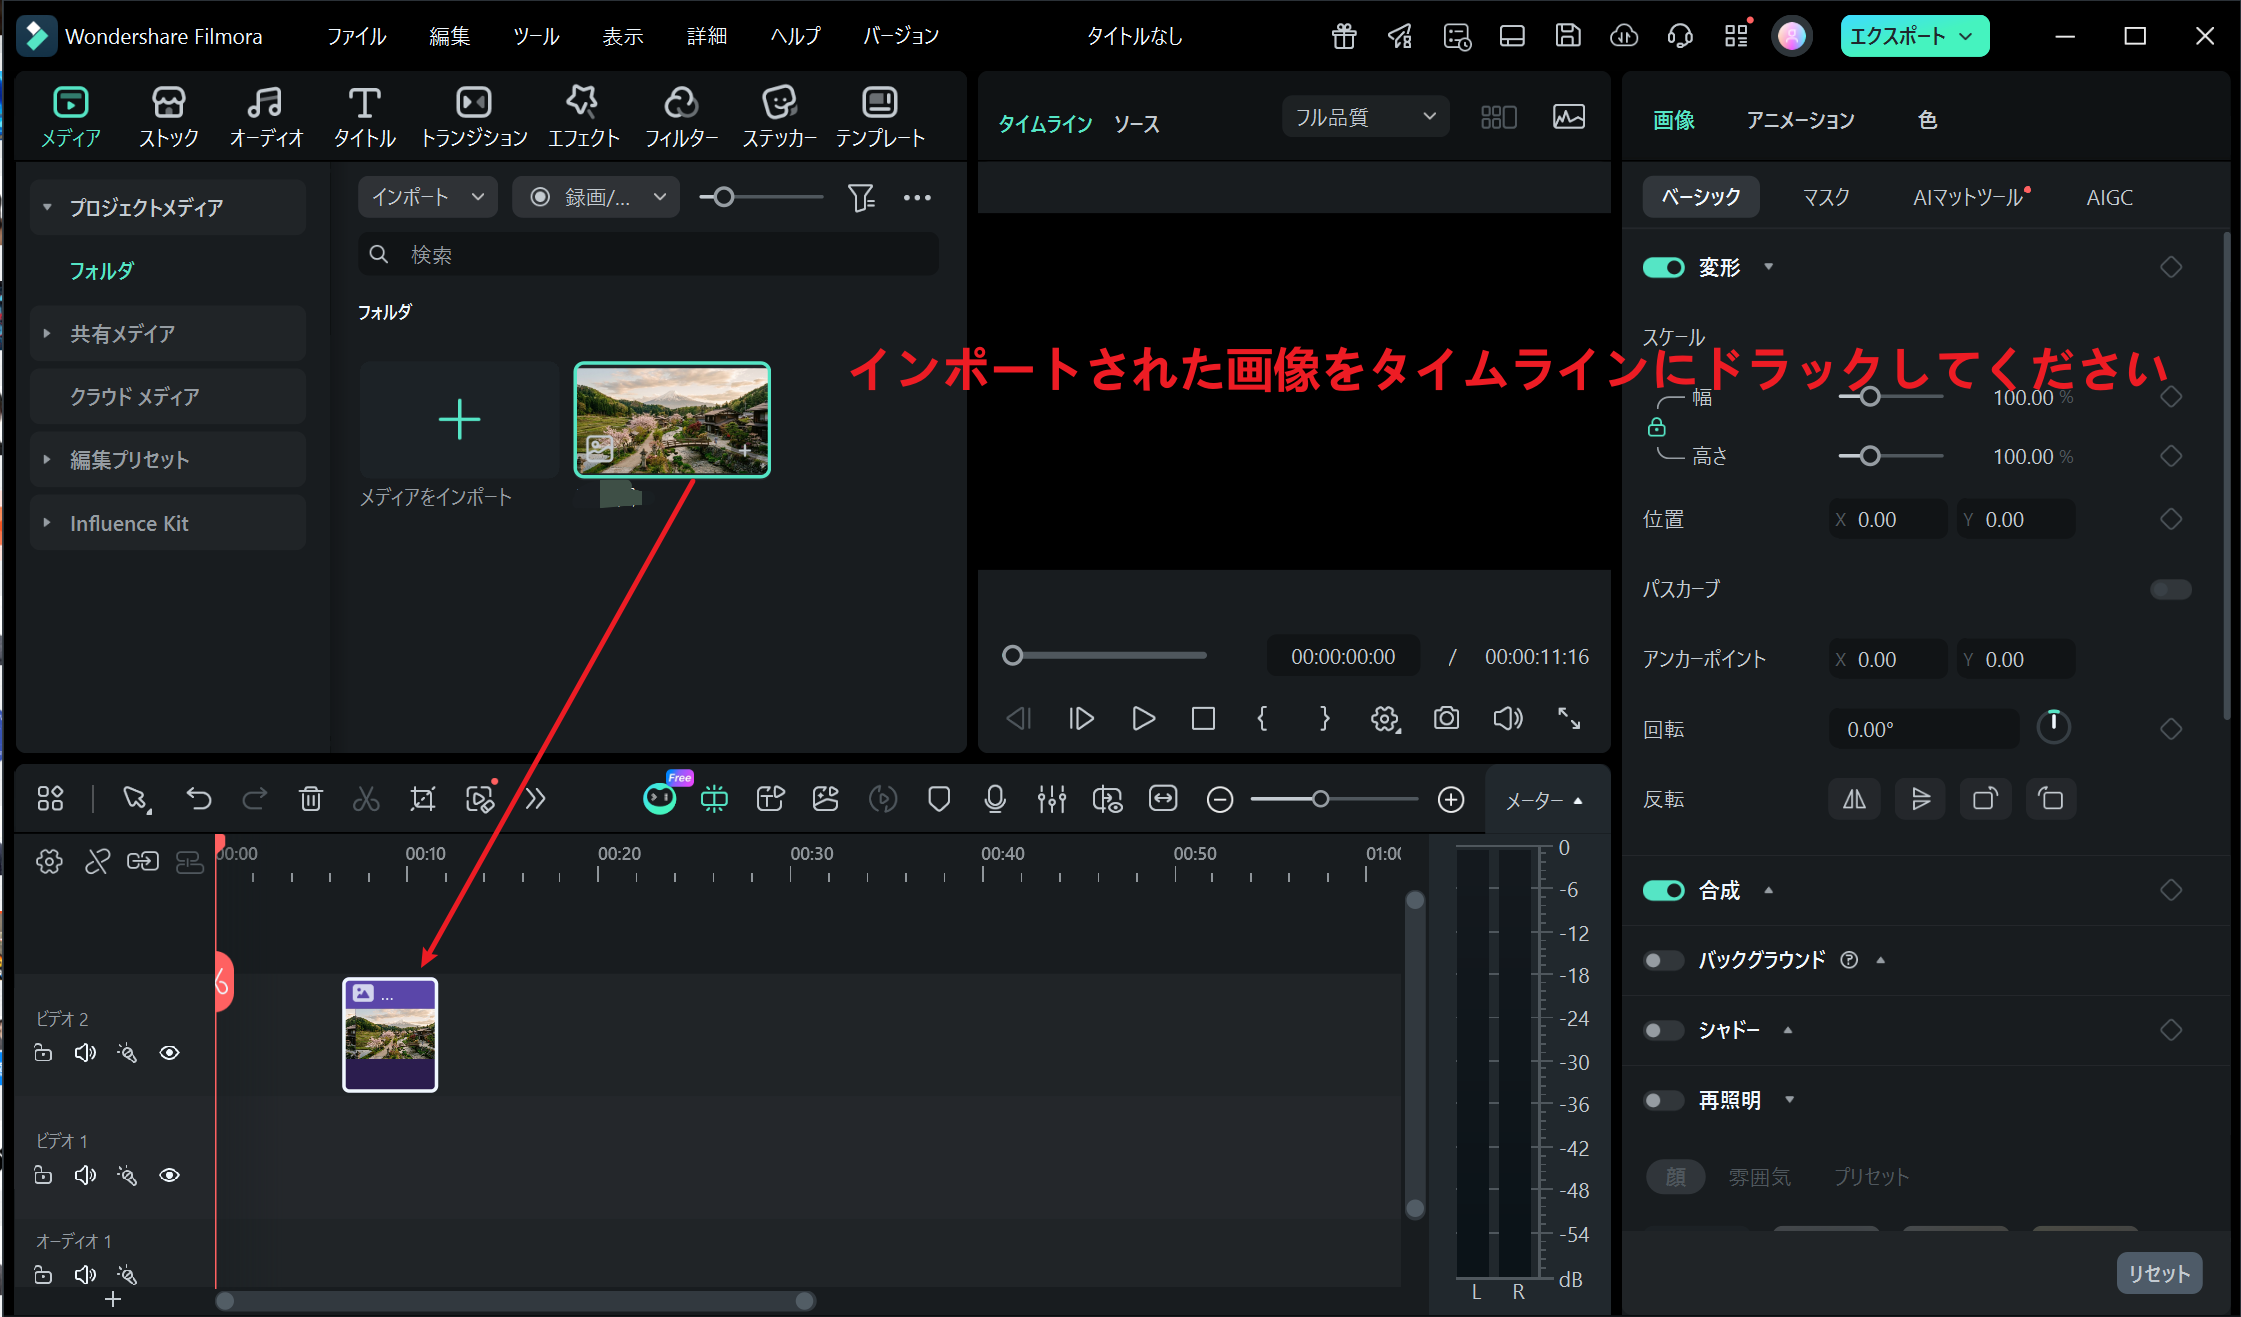The height and width of the screenshot is (1317, 2241).
Task: Select the crop tool in timeline toolbar
Action: [x=423, y=799]
